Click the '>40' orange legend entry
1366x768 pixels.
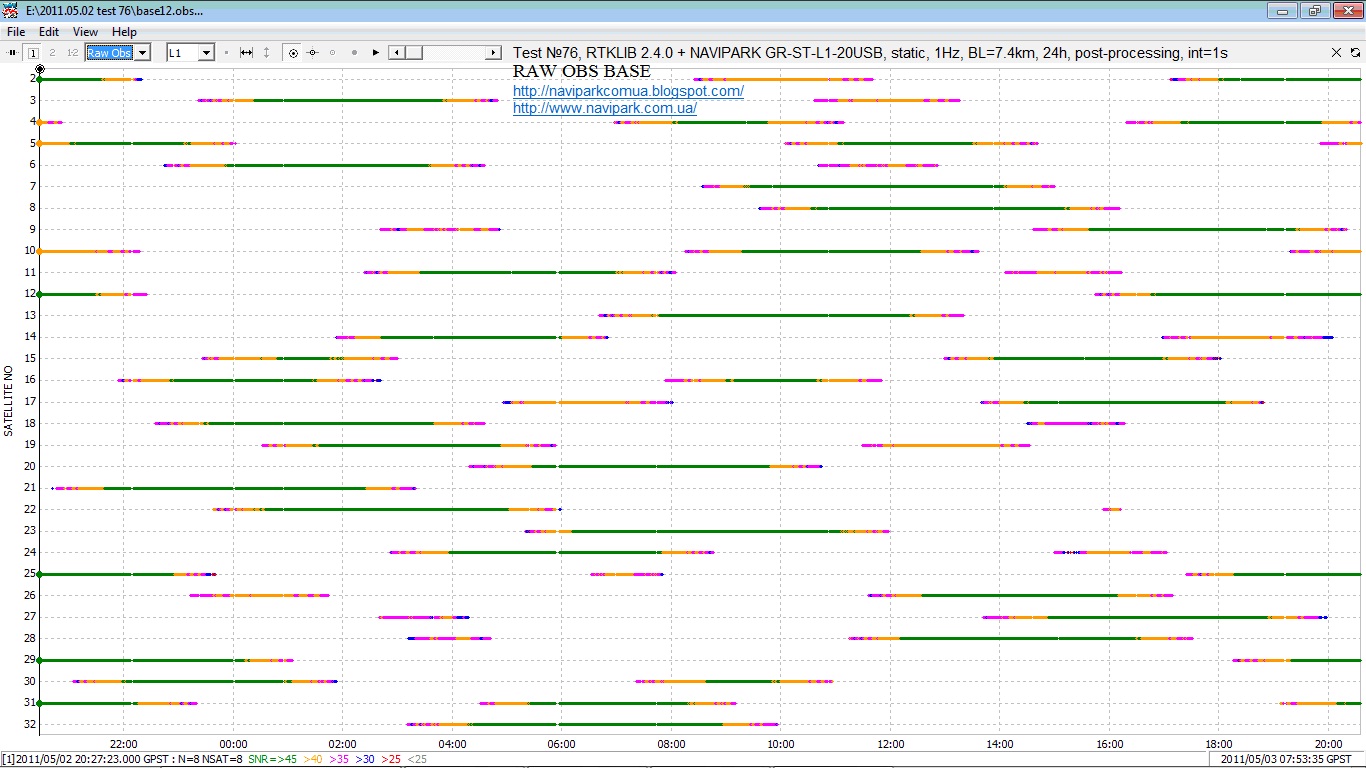click(x=312, y=760)
